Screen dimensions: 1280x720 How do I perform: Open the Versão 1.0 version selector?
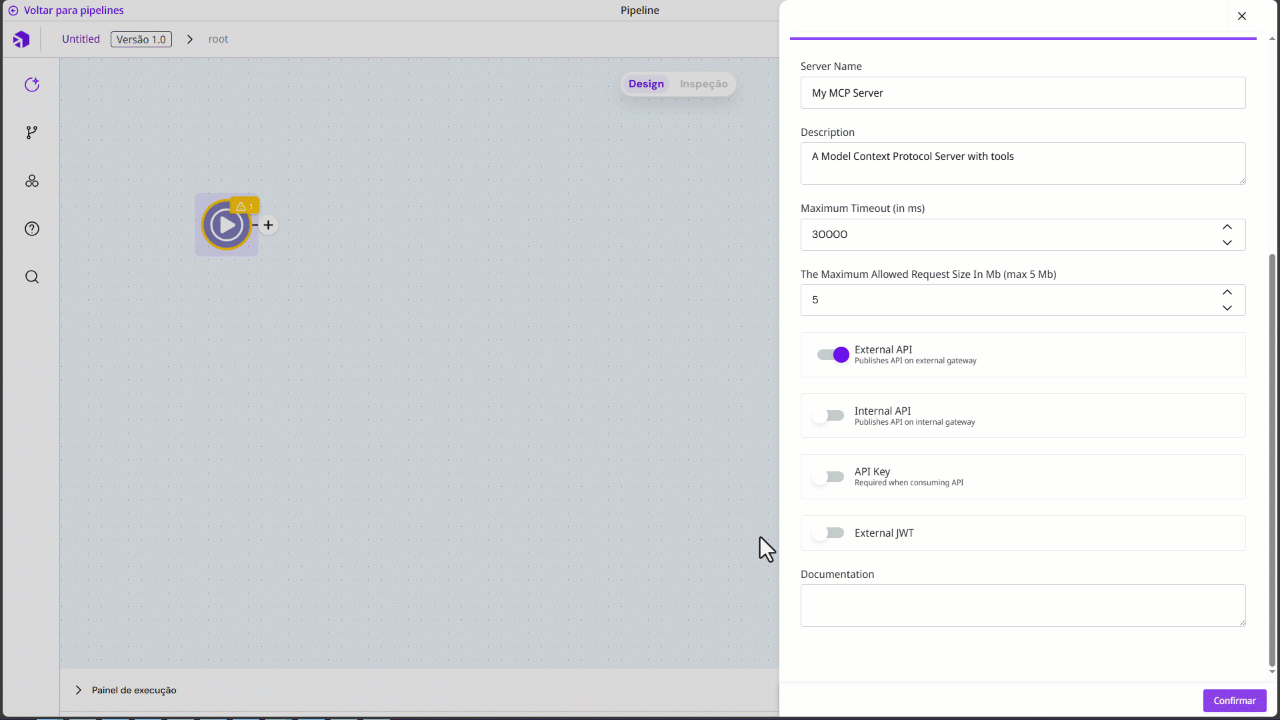141,39
